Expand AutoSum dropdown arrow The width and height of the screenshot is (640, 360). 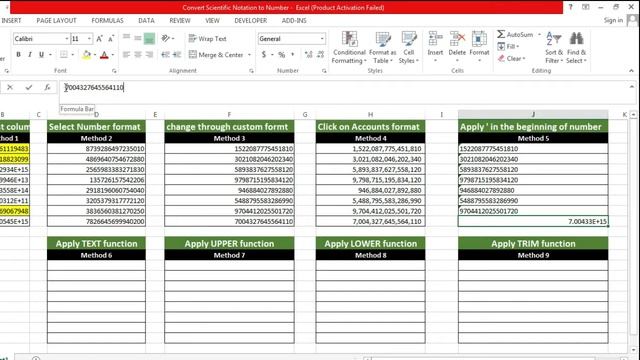[539, 35]
